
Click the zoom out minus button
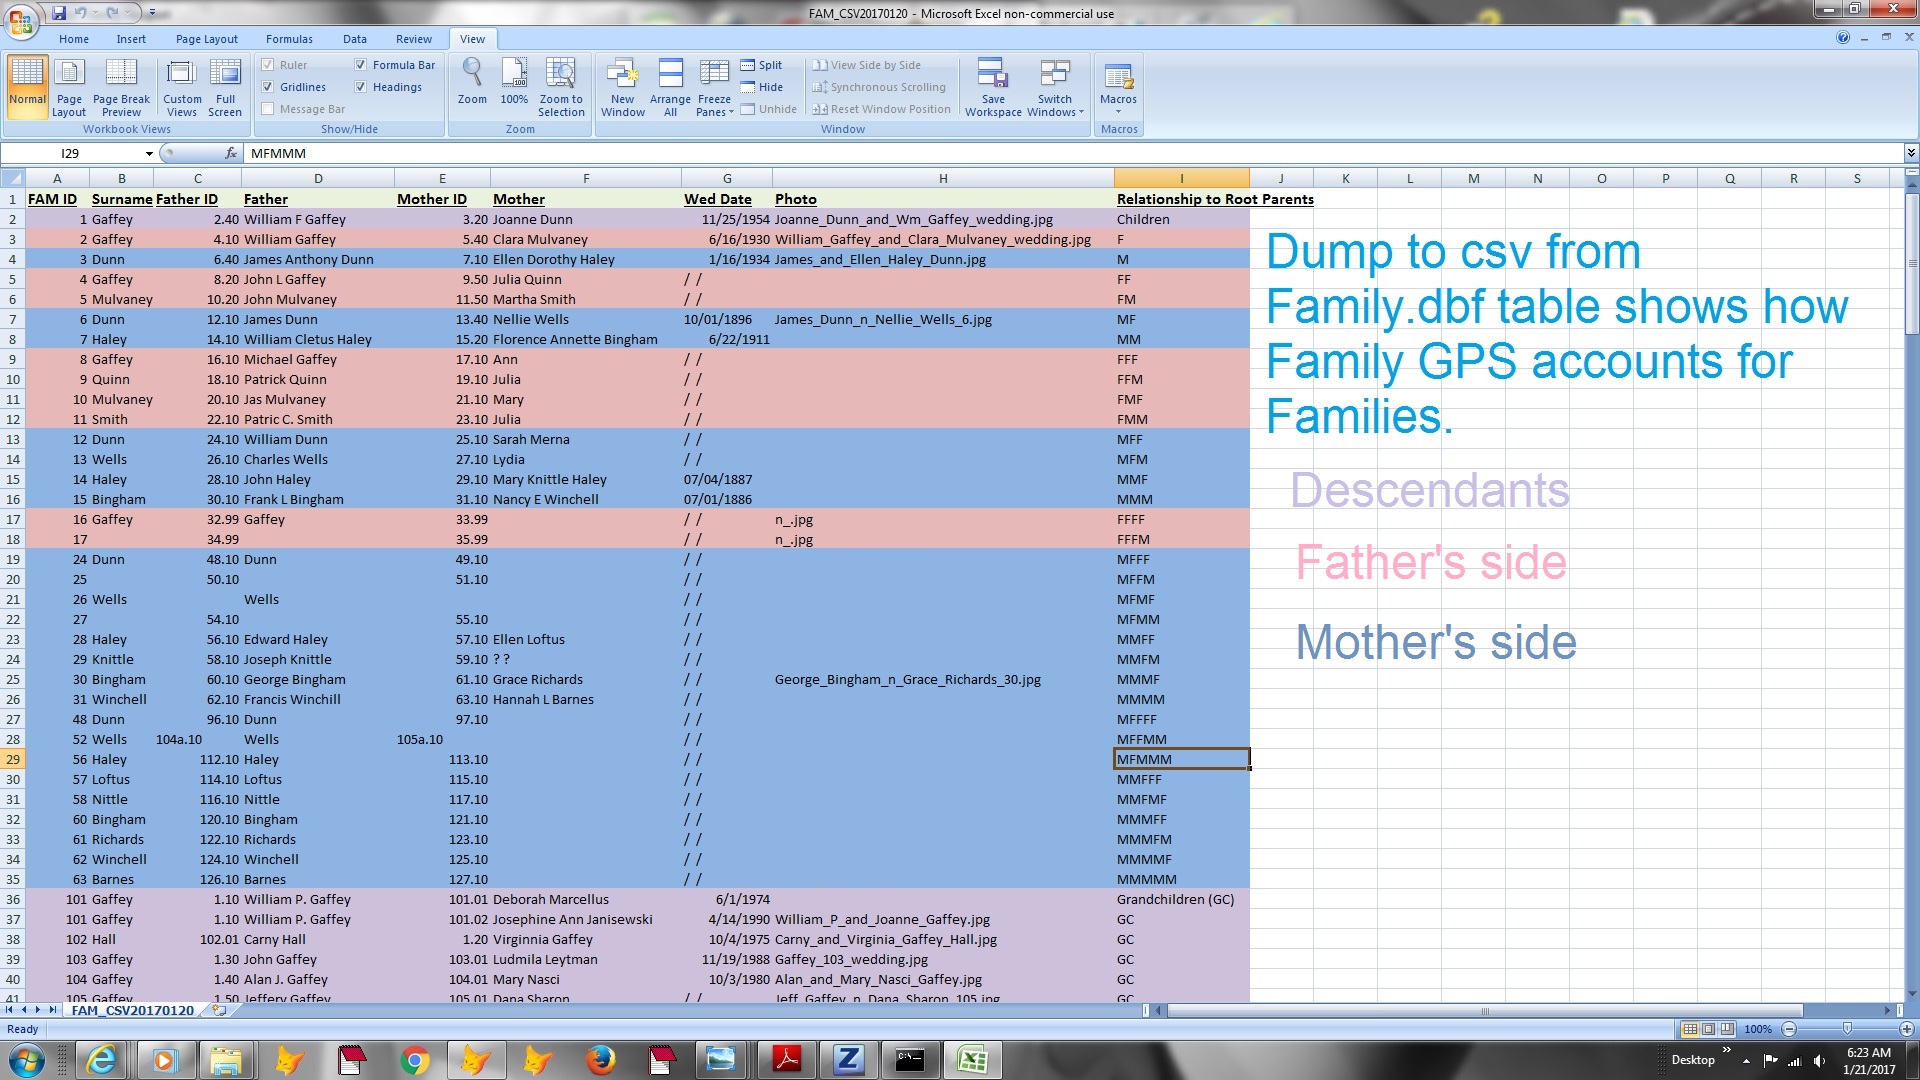coord(1790,1029)
